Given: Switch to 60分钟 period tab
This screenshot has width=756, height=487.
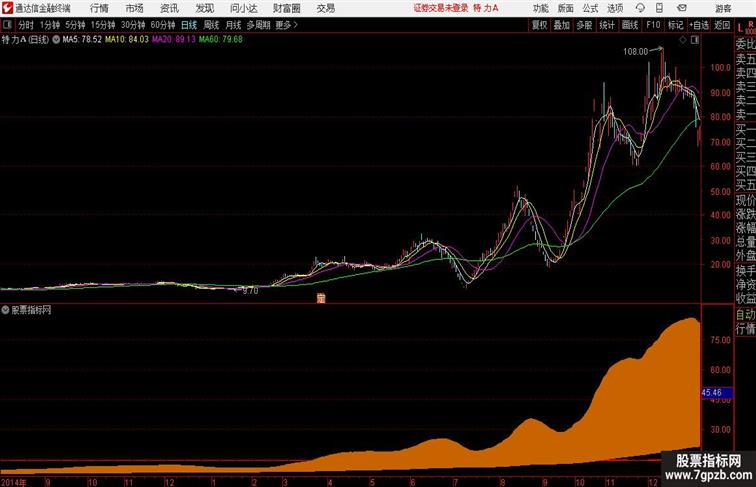Looking at the screenshot, I should [x=163, y=25].
